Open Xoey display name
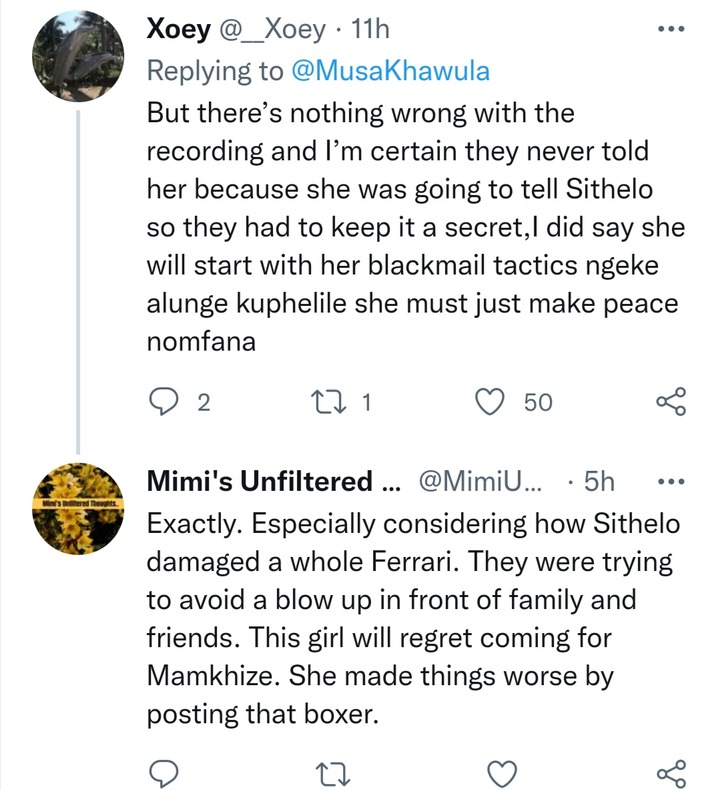 pyautogui.click(x=179, y=29)
